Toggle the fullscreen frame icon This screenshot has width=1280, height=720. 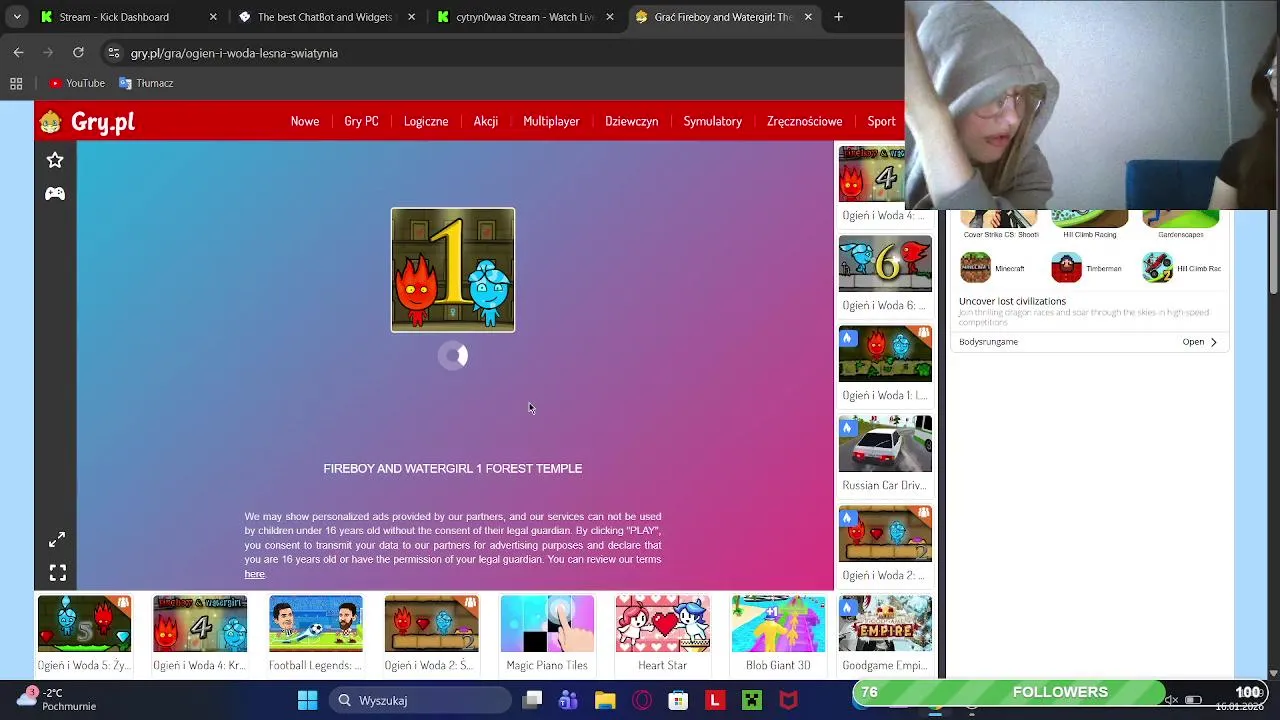[x=57, y=573]
